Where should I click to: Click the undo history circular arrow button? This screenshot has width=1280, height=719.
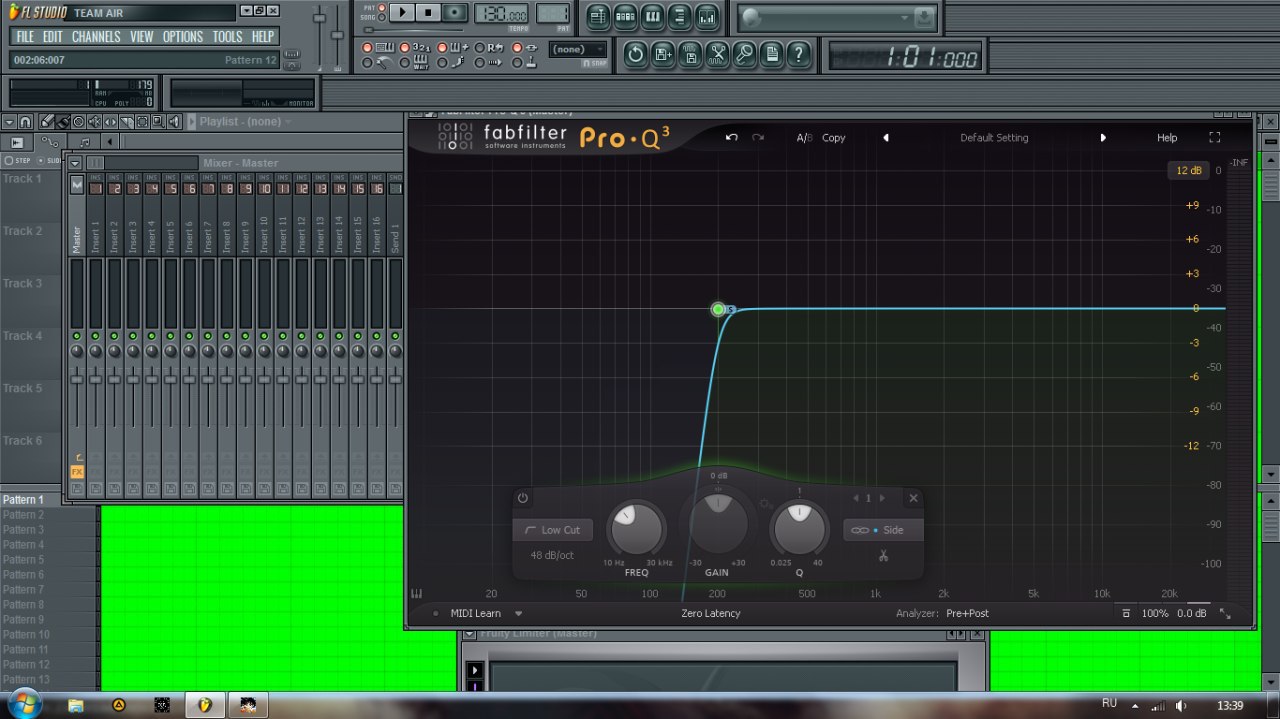pos(635,54)
